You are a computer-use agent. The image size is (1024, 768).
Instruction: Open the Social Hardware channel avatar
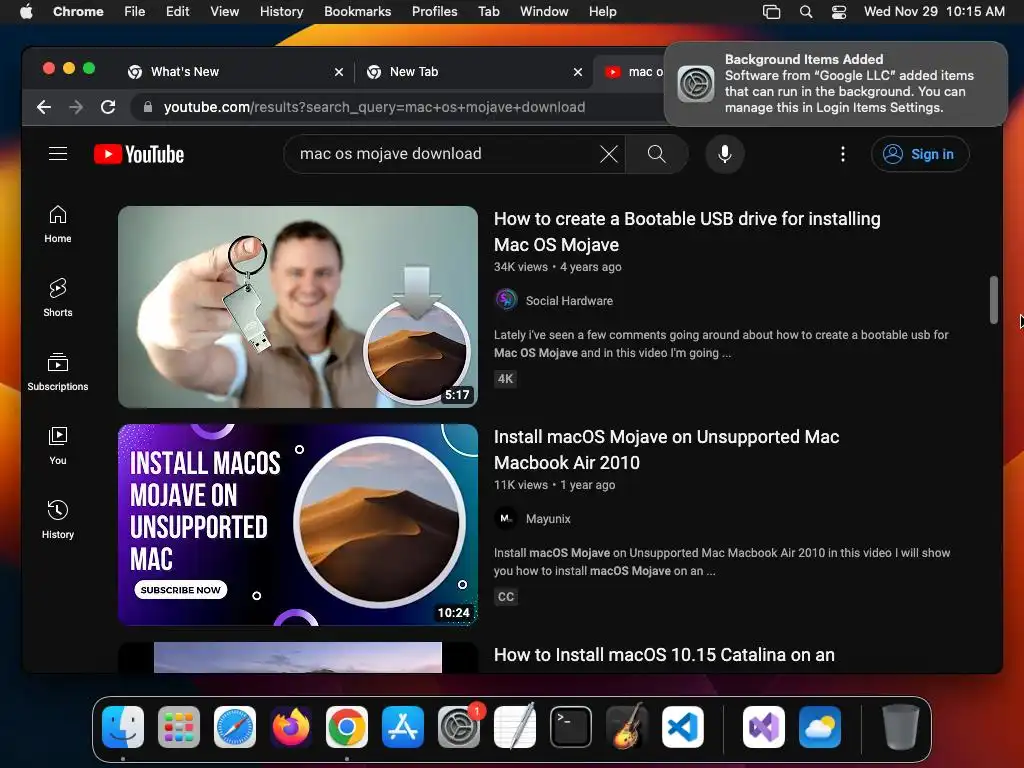[505, 300]
